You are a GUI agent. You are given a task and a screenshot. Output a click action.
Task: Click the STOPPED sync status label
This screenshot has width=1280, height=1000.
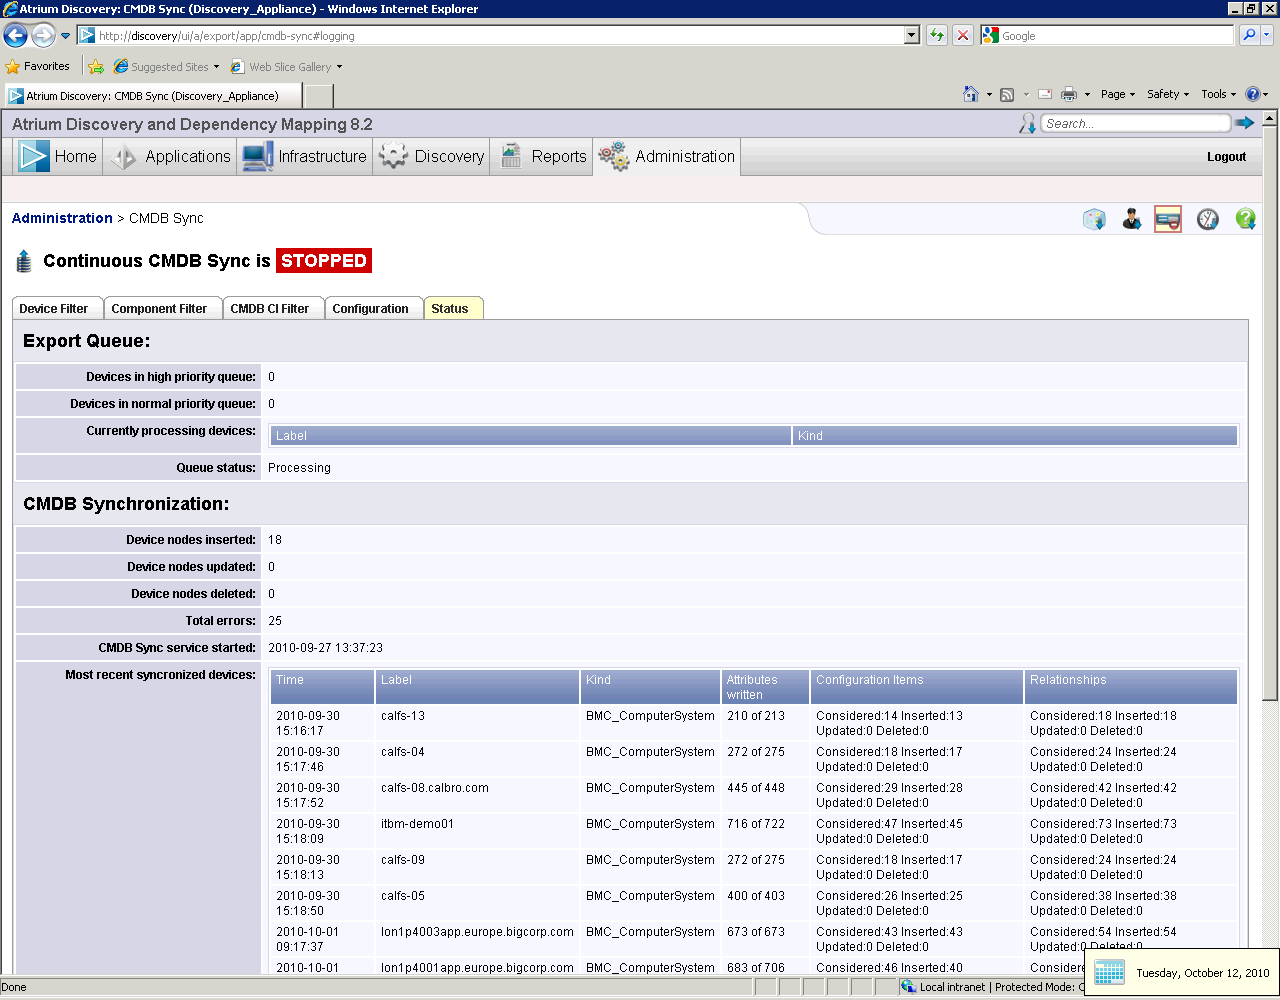click(x=324, y=260)
